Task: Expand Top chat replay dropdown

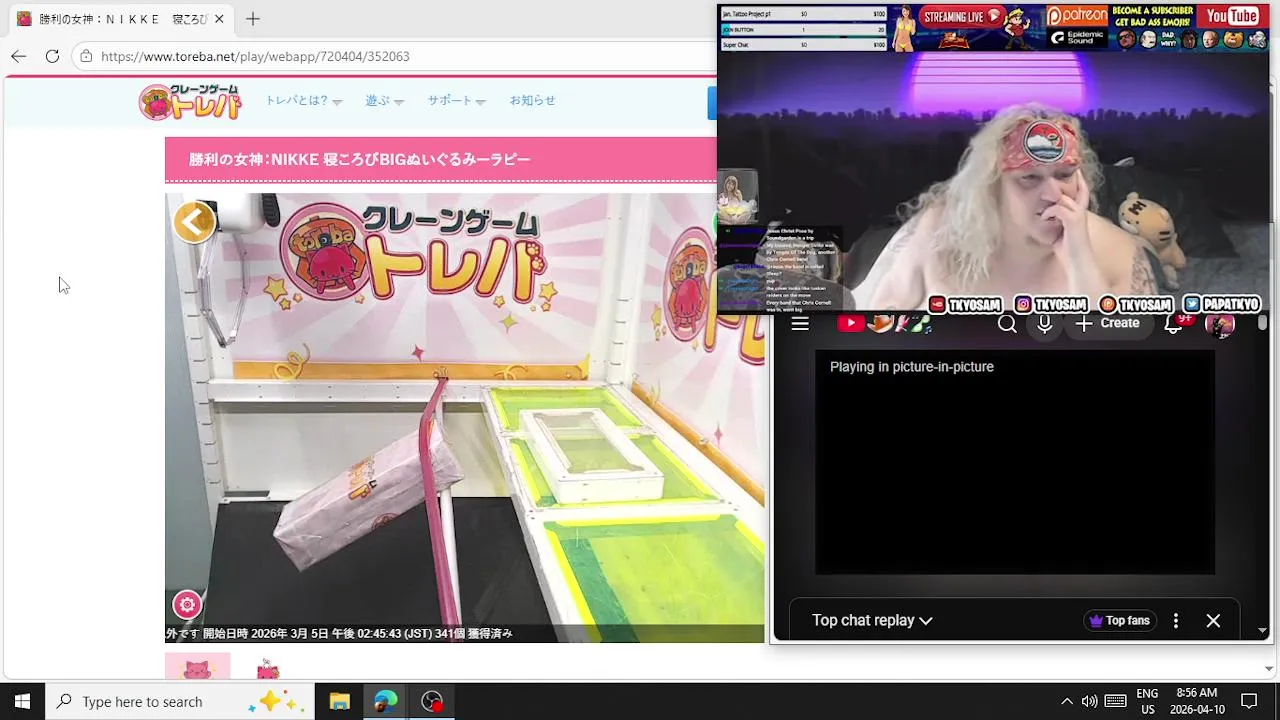Action: (872, 620)
